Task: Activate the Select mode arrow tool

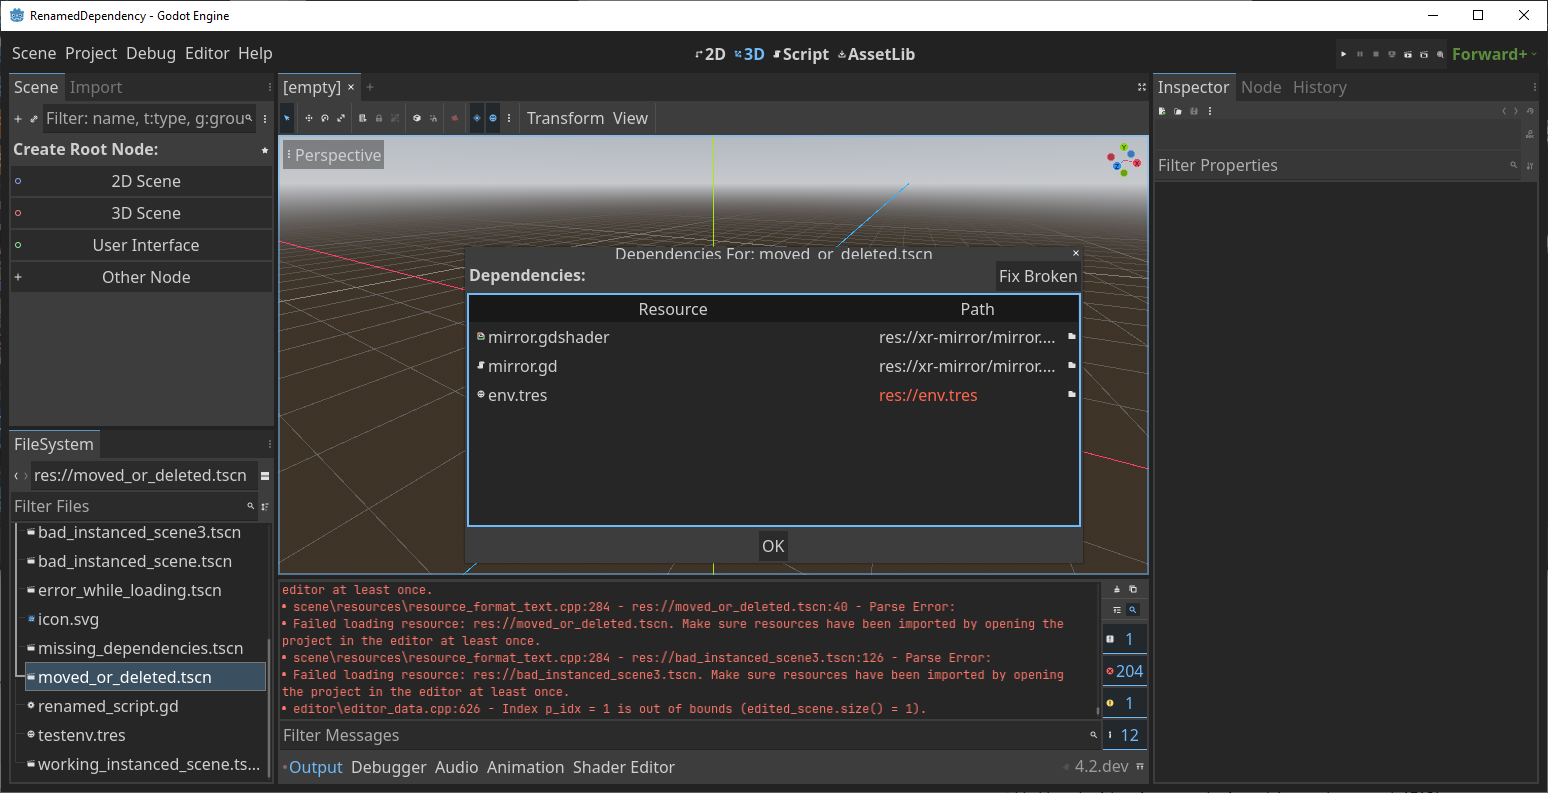Action: click(x=287, y=118)
